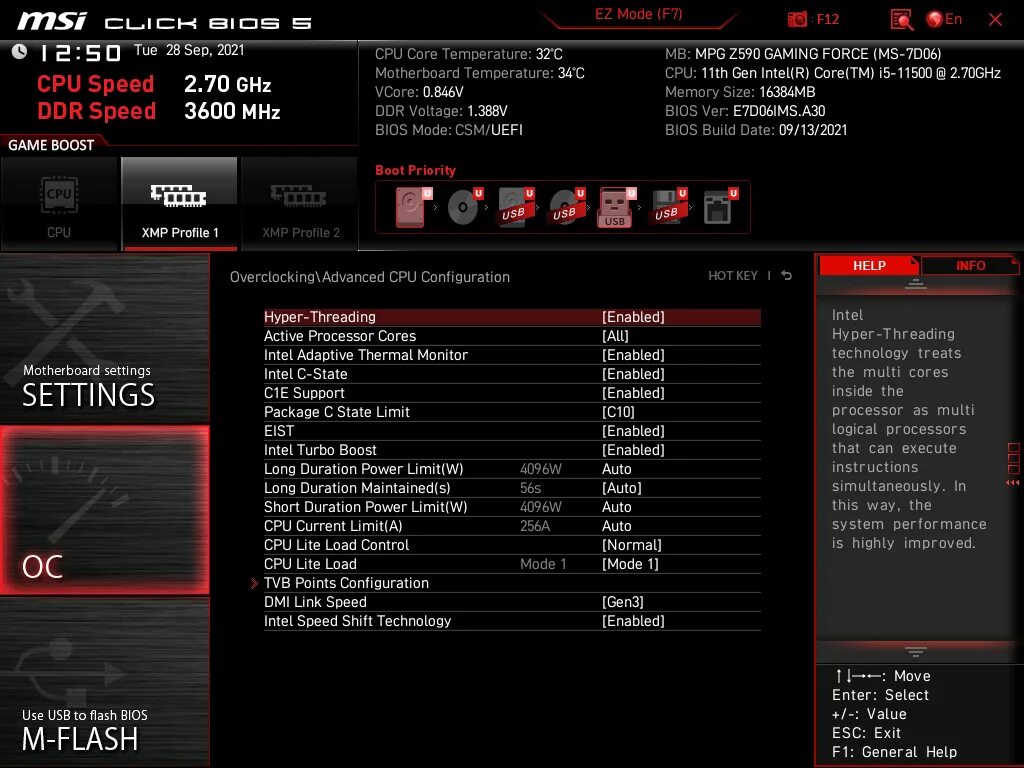1024x768 pixels.
Task: Select the CPU Lite Load row label
Action: pyautogui.click(x=310, y=564)
